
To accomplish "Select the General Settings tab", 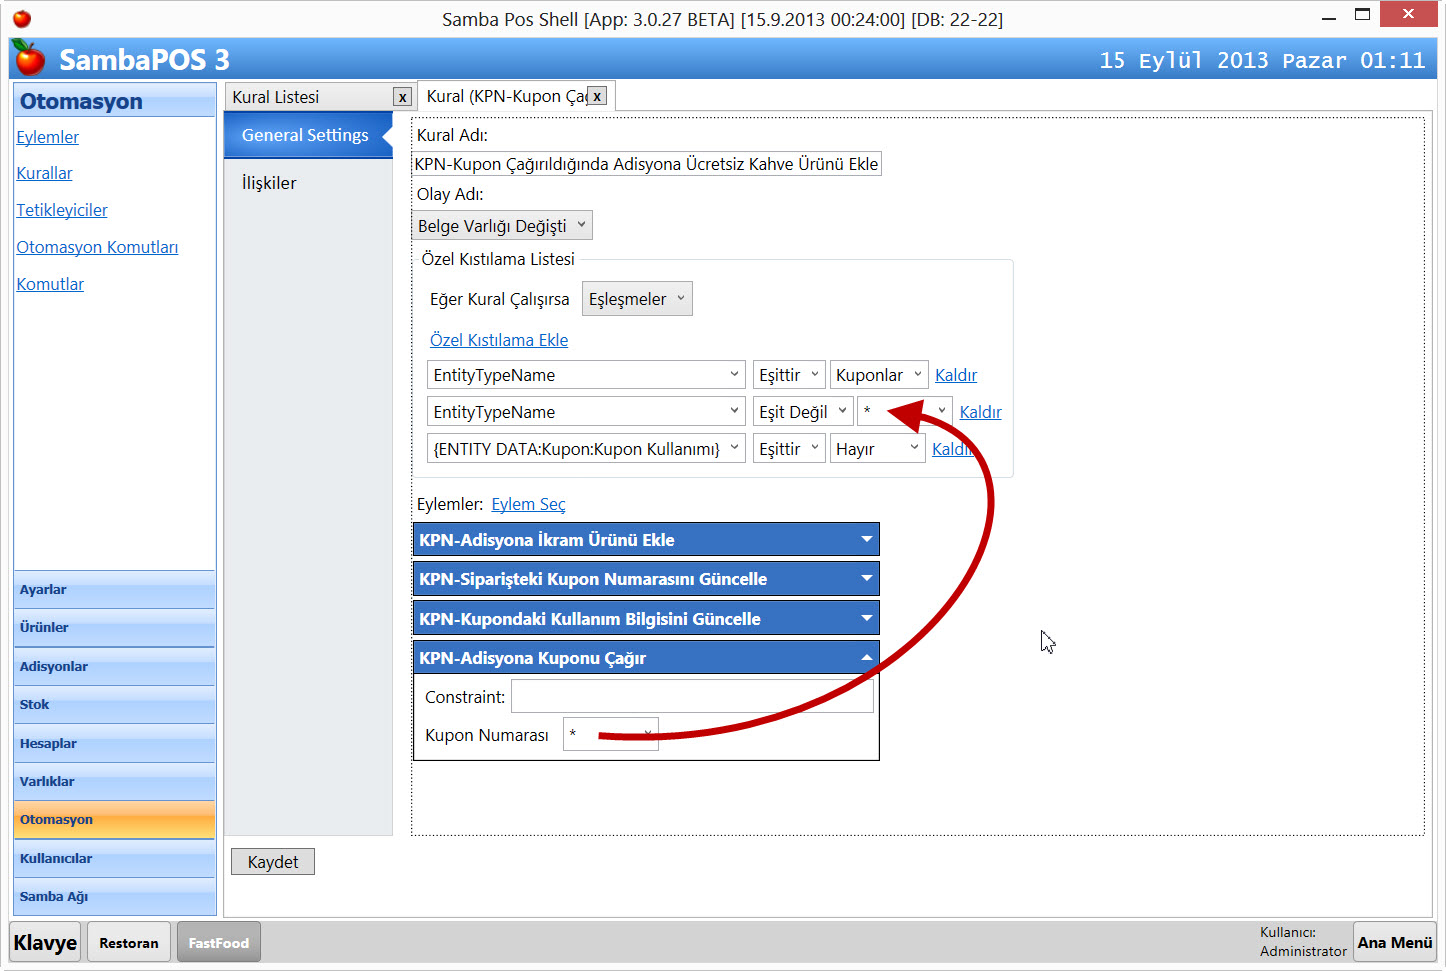I will [305, 135].
